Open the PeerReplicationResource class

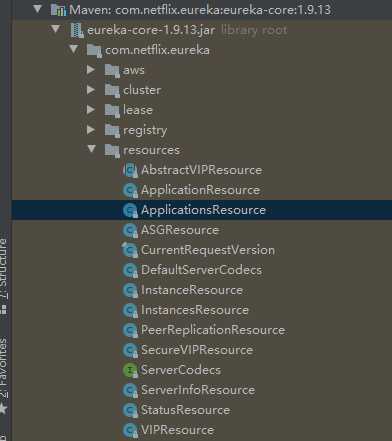(x=213, y=330)
